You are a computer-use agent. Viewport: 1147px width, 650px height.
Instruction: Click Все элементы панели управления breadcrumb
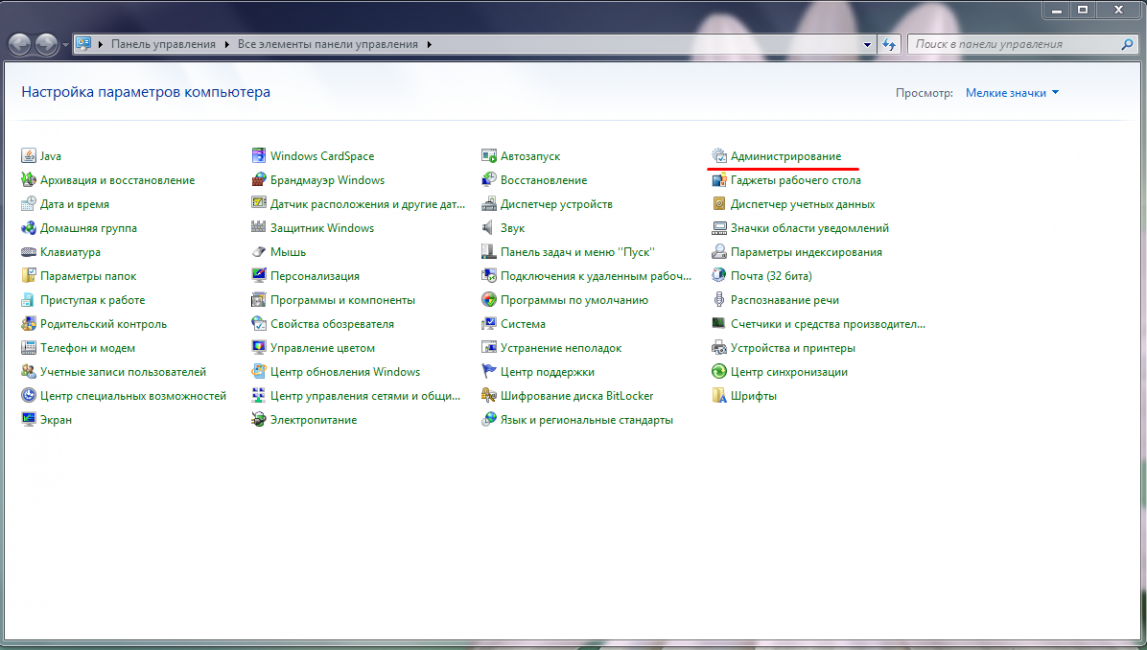[x=328, y=45]
